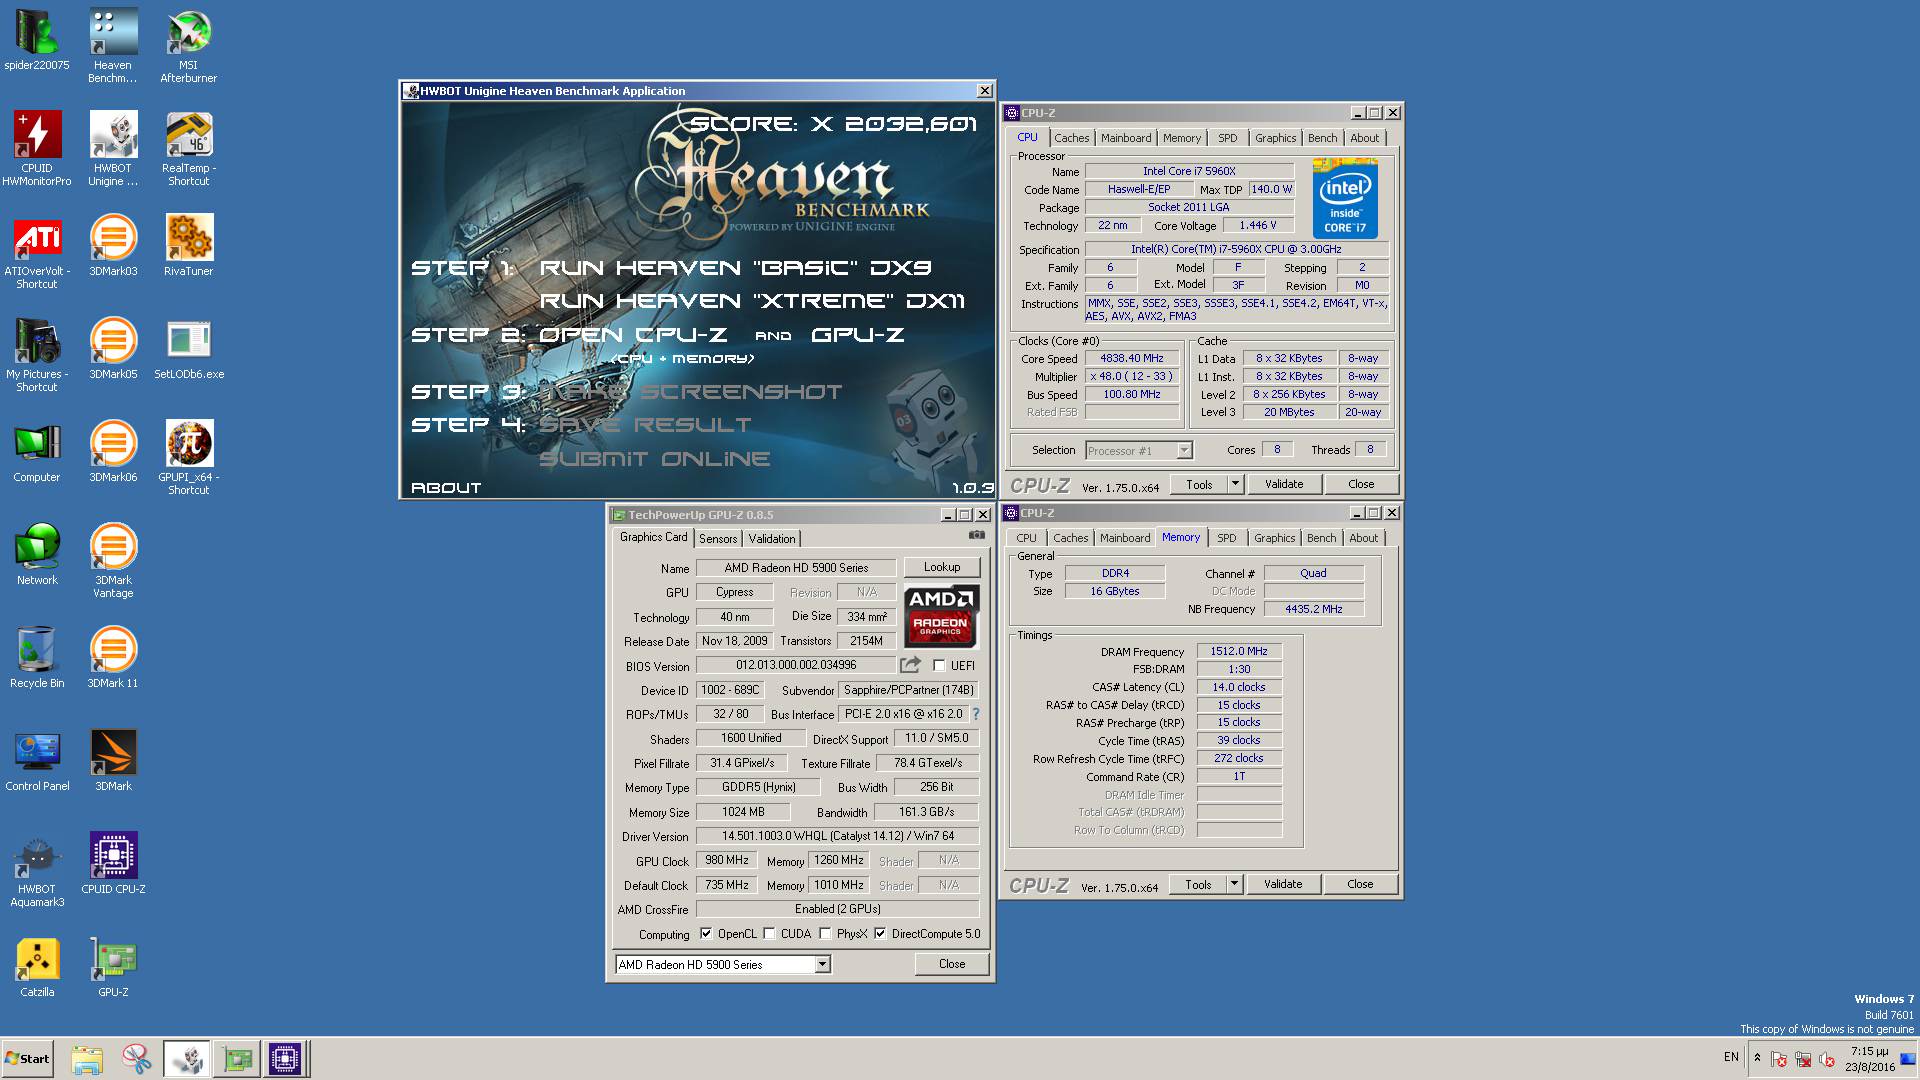The image size is (1920, 1080).
Task: Click Run Heaven "Basic" DX9
Action: 735,268
